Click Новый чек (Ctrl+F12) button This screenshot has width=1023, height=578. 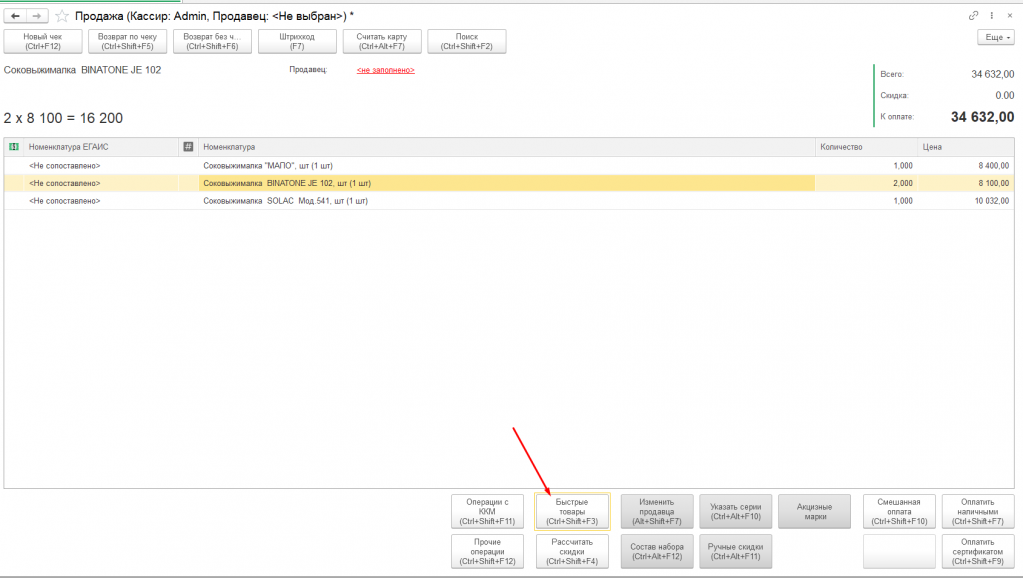point(43,41)
